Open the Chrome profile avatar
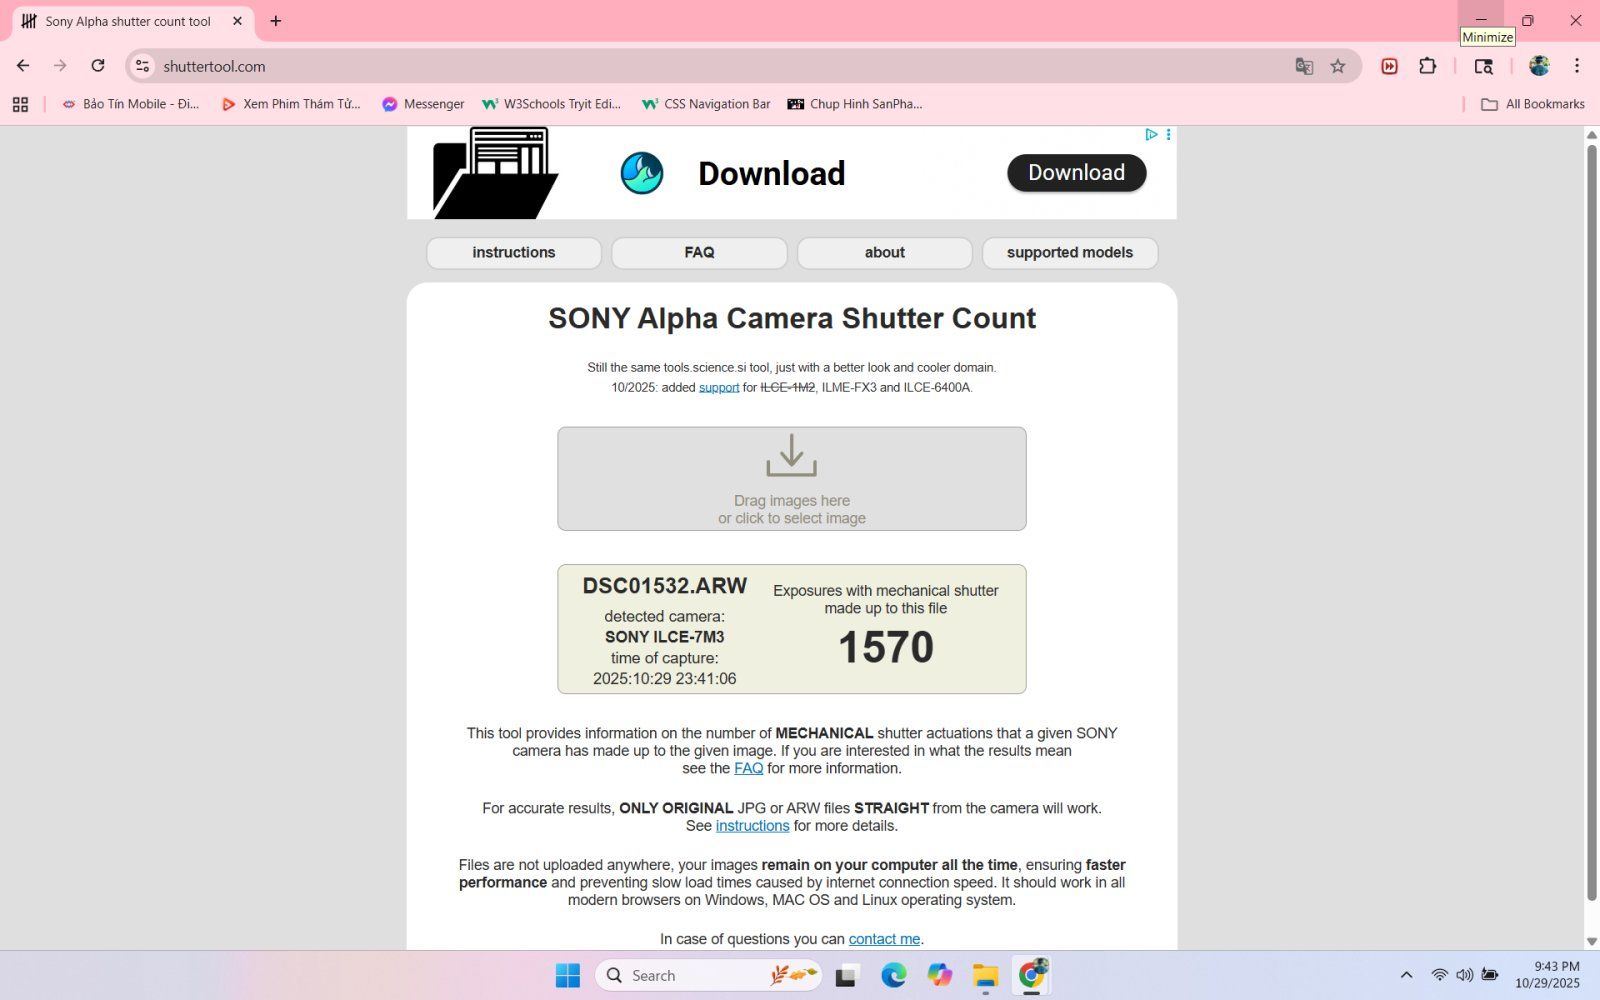This screenshot has height=1000, width=1600. point(1539,66)
